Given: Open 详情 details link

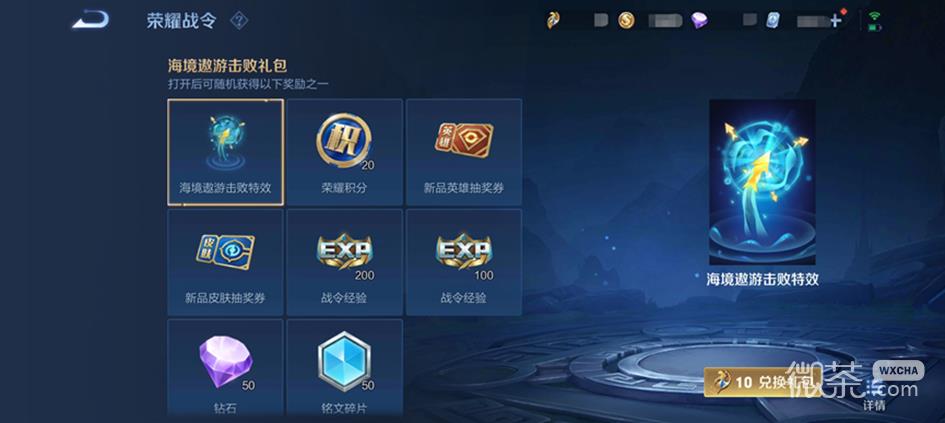Looking at the screenshot, I should 874,405.
